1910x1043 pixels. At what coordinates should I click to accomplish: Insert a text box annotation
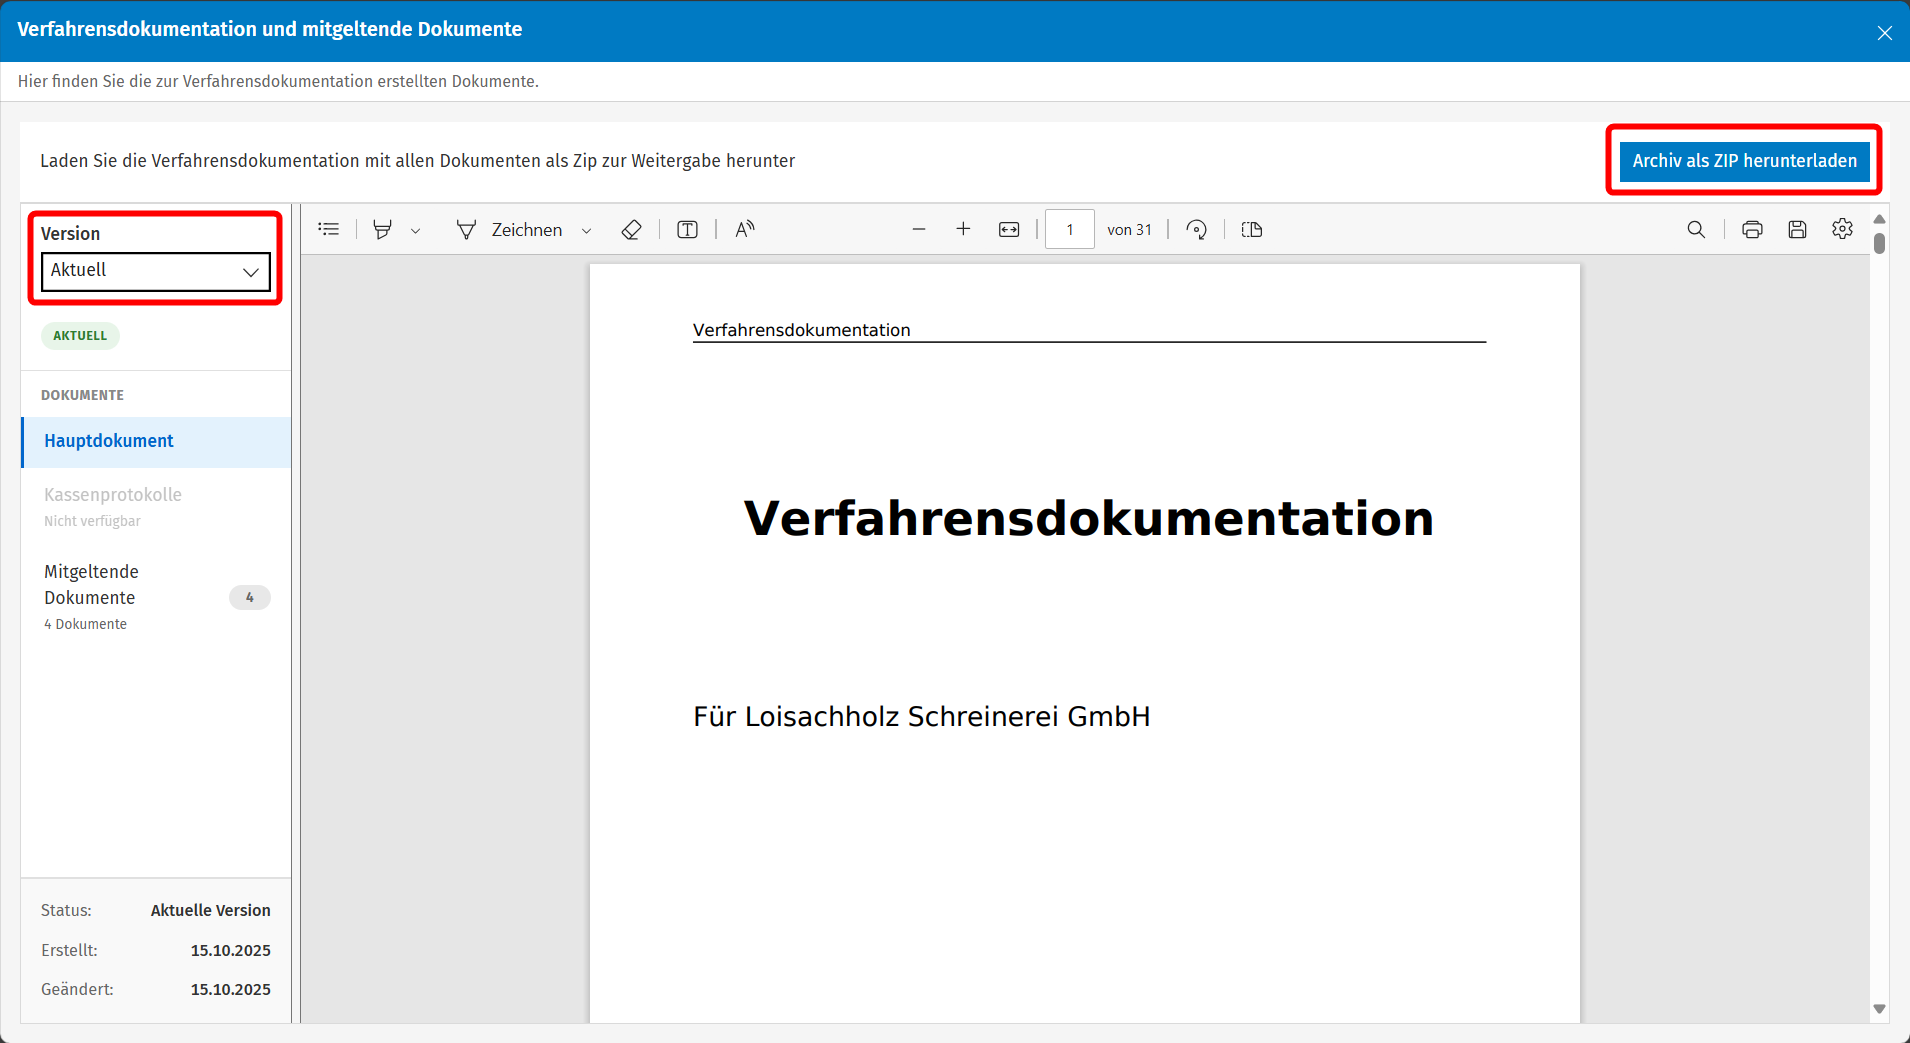coord(688,230)
